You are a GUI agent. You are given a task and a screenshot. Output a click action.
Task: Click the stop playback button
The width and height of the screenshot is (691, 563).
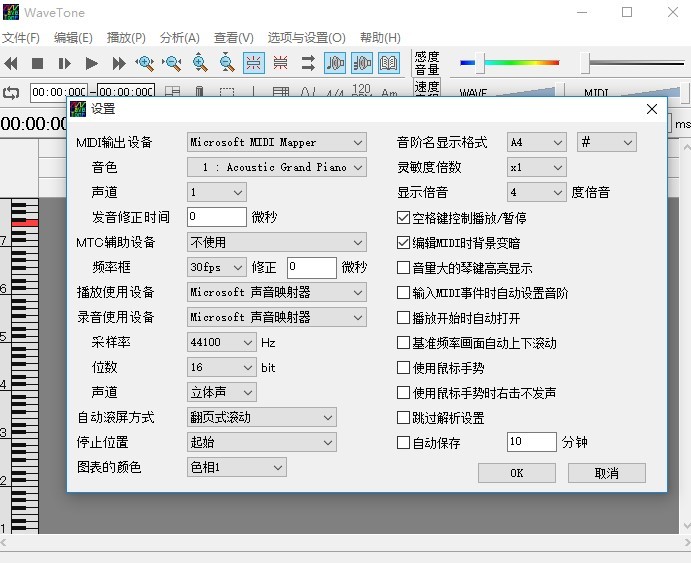[37, 63]
